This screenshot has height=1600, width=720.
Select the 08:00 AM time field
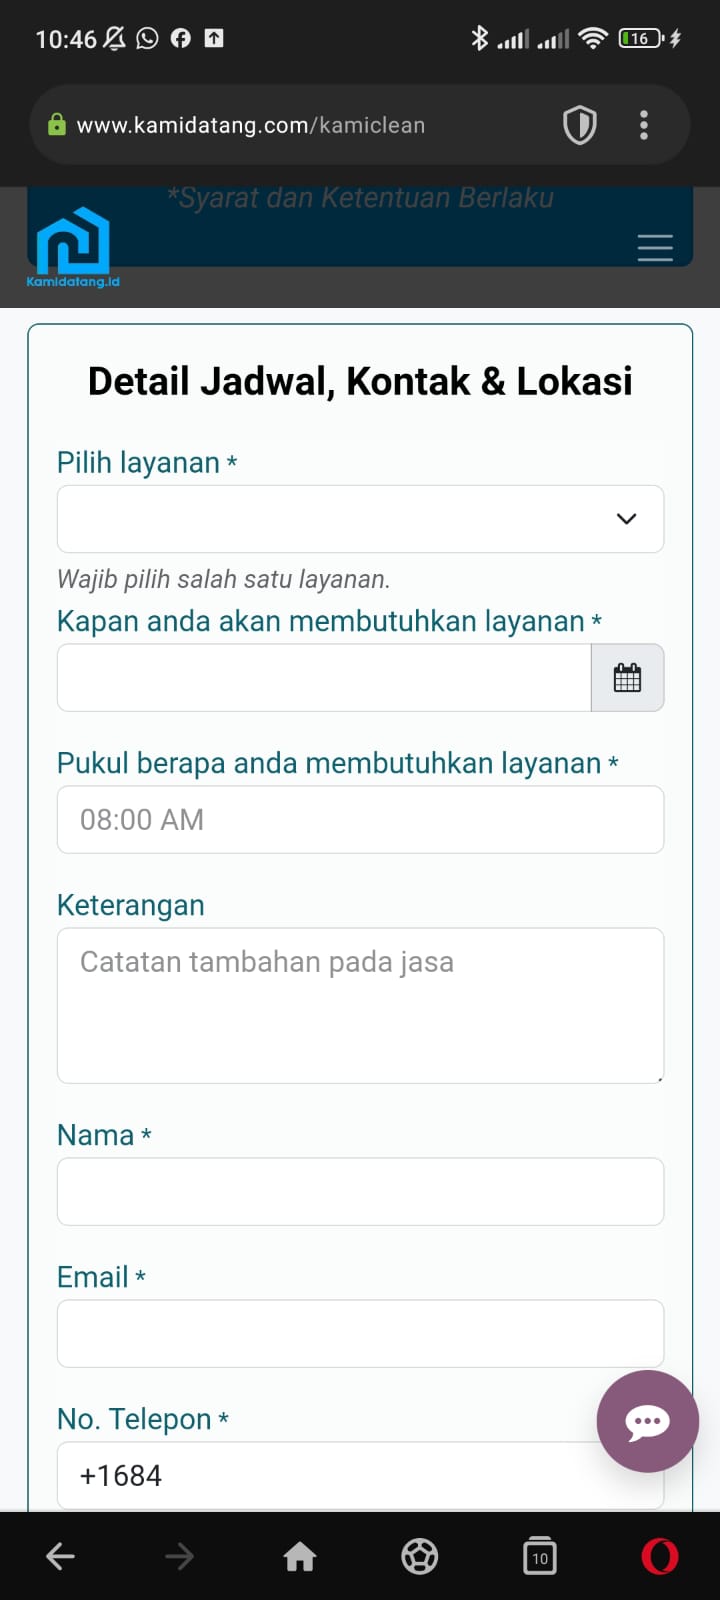(360, 820)
